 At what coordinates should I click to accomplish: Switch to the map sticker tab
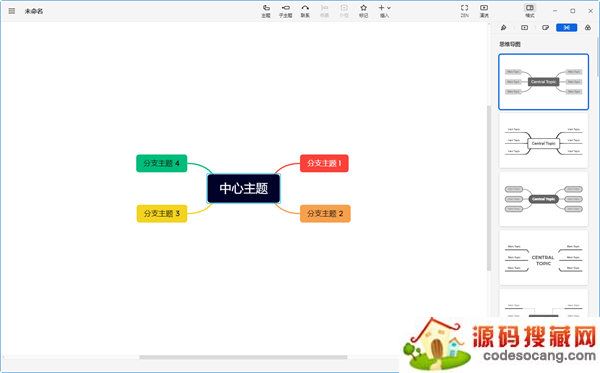546,28
